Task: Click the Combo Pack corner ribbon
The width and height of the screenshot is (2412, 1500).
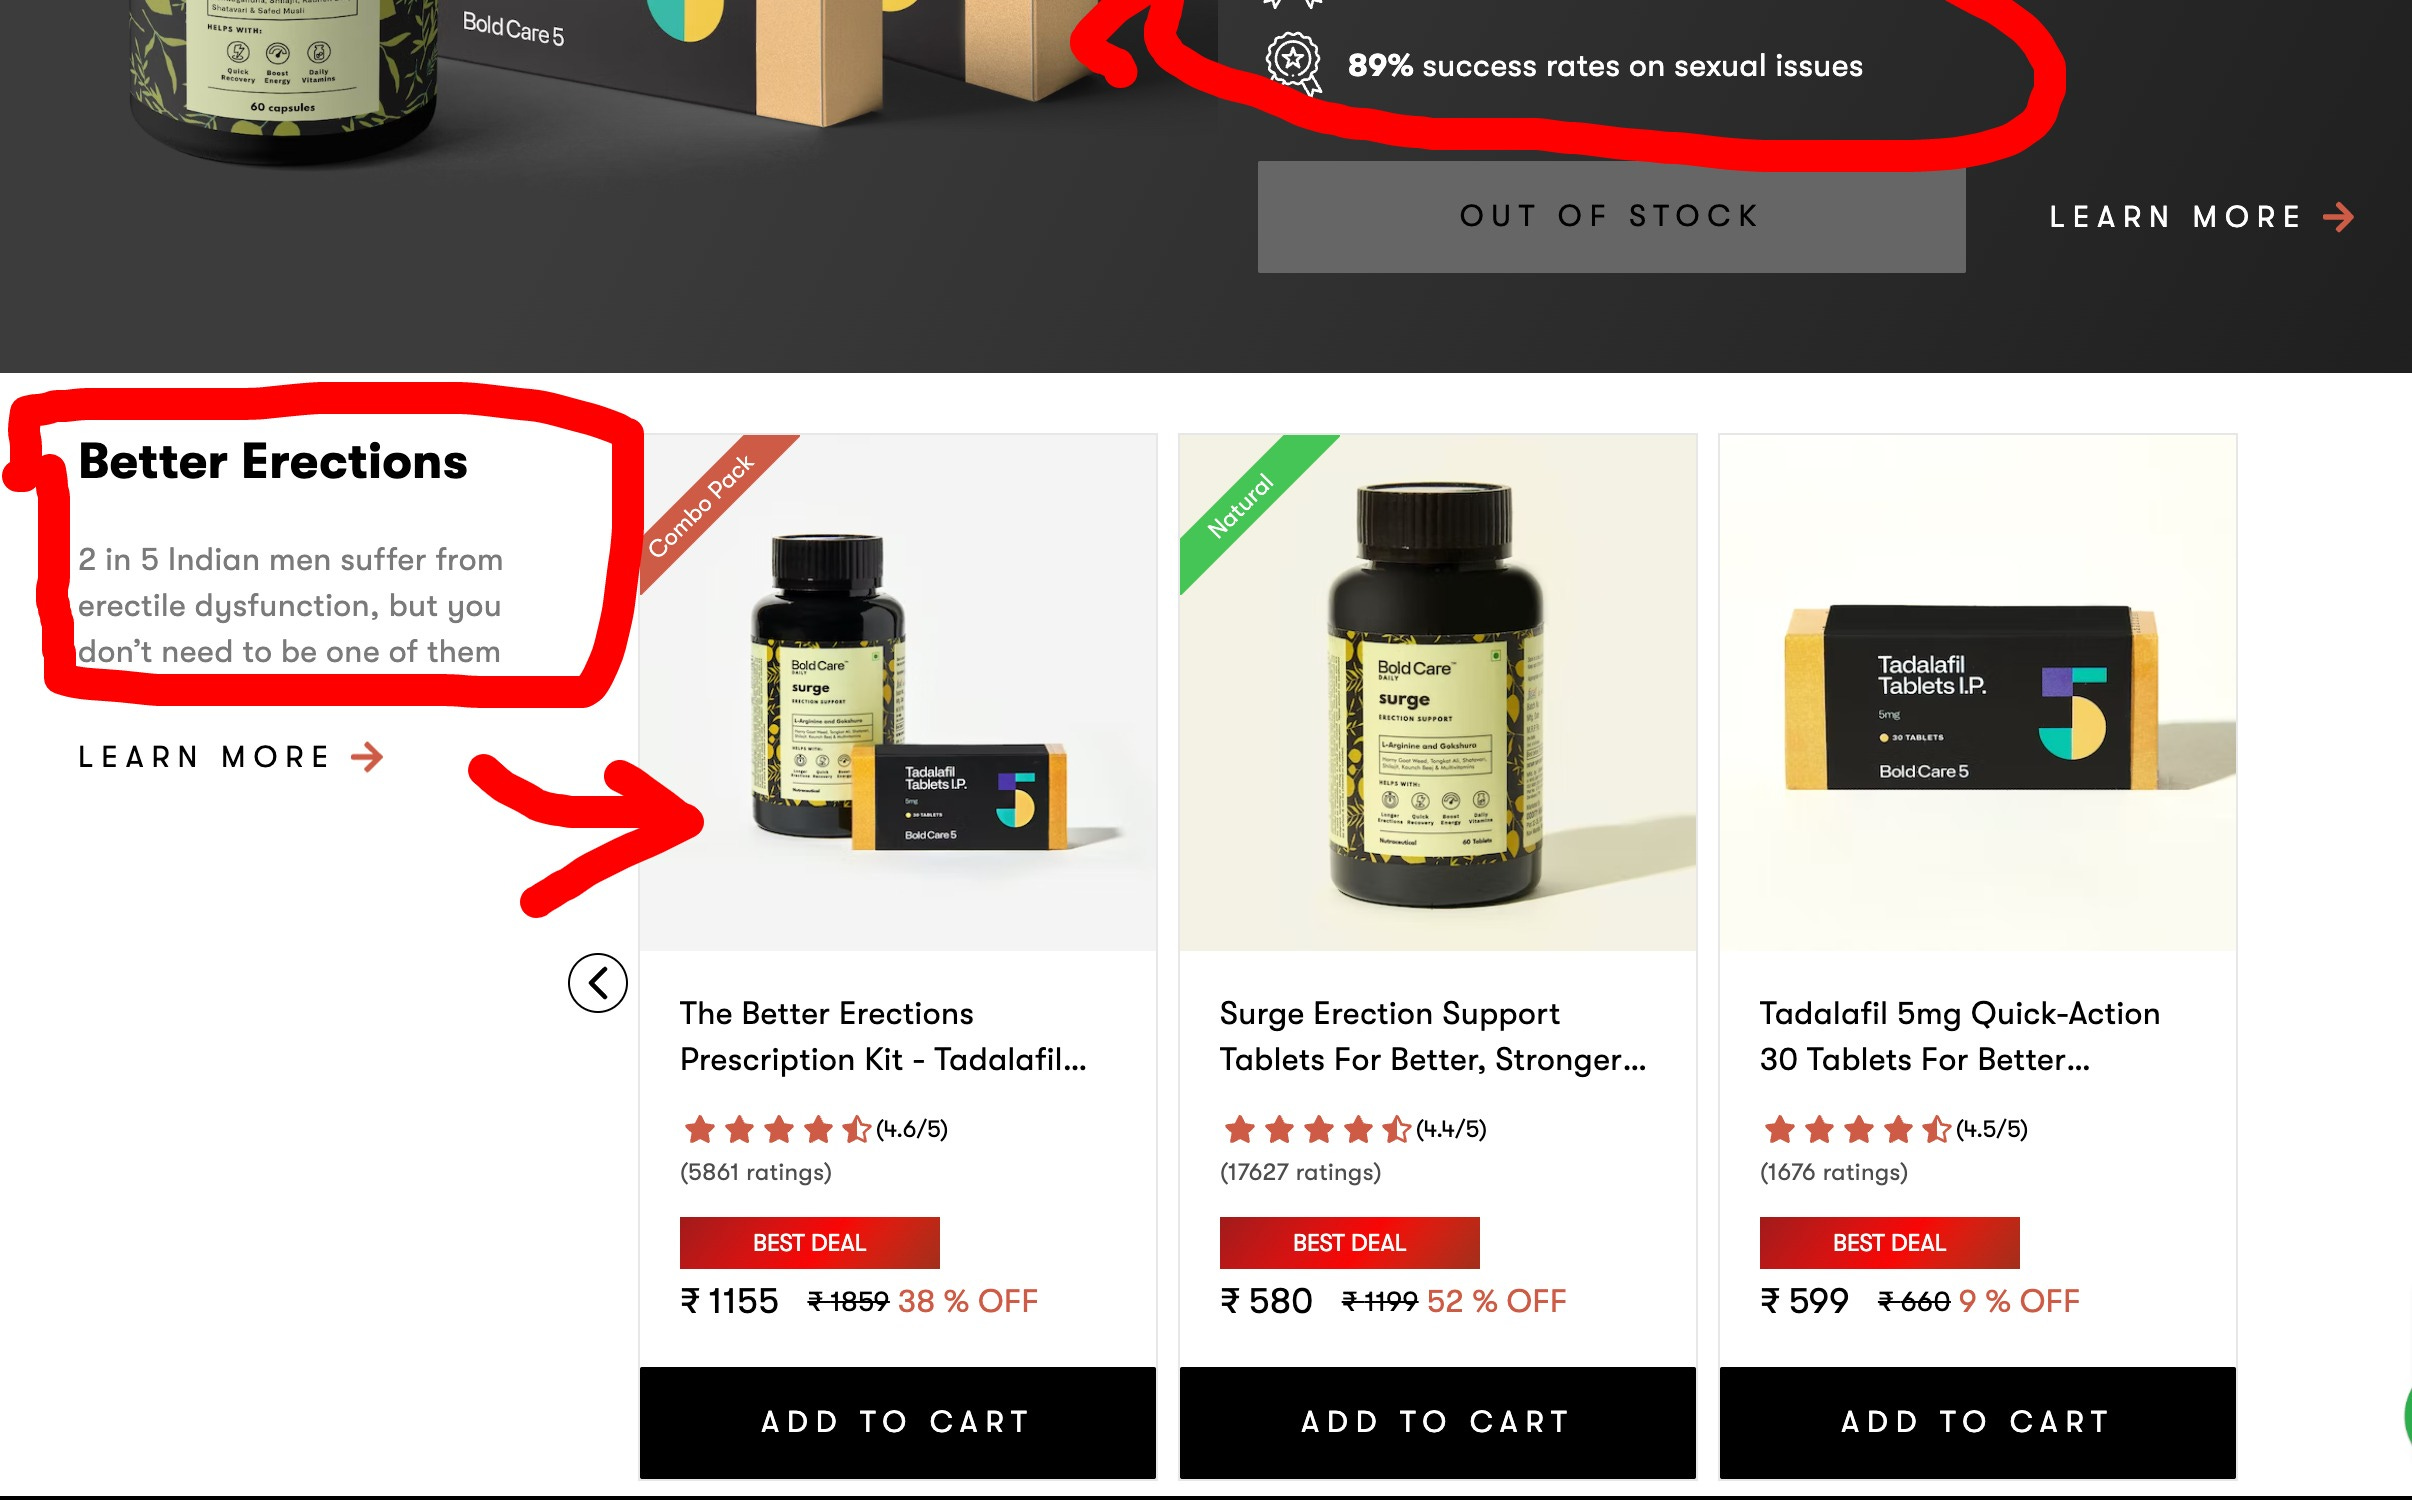Action: (703, 501)
